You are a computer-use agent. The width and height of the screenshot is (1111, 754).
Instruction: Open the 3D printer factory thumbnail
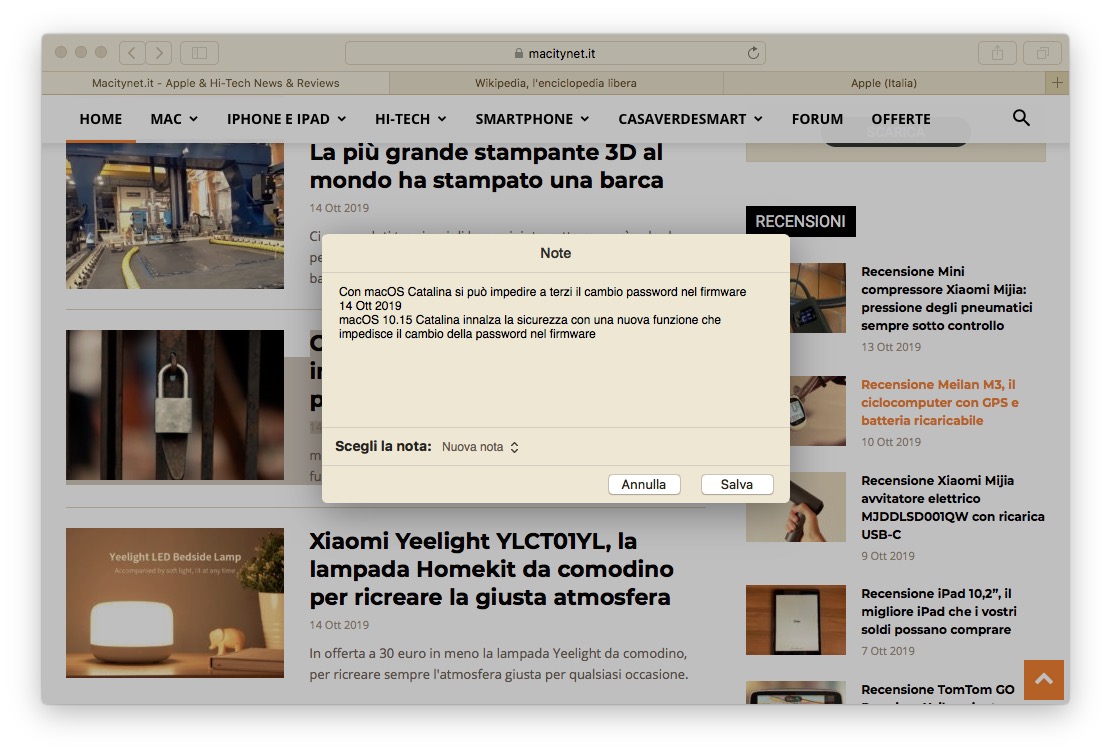(x=175, y=215)
